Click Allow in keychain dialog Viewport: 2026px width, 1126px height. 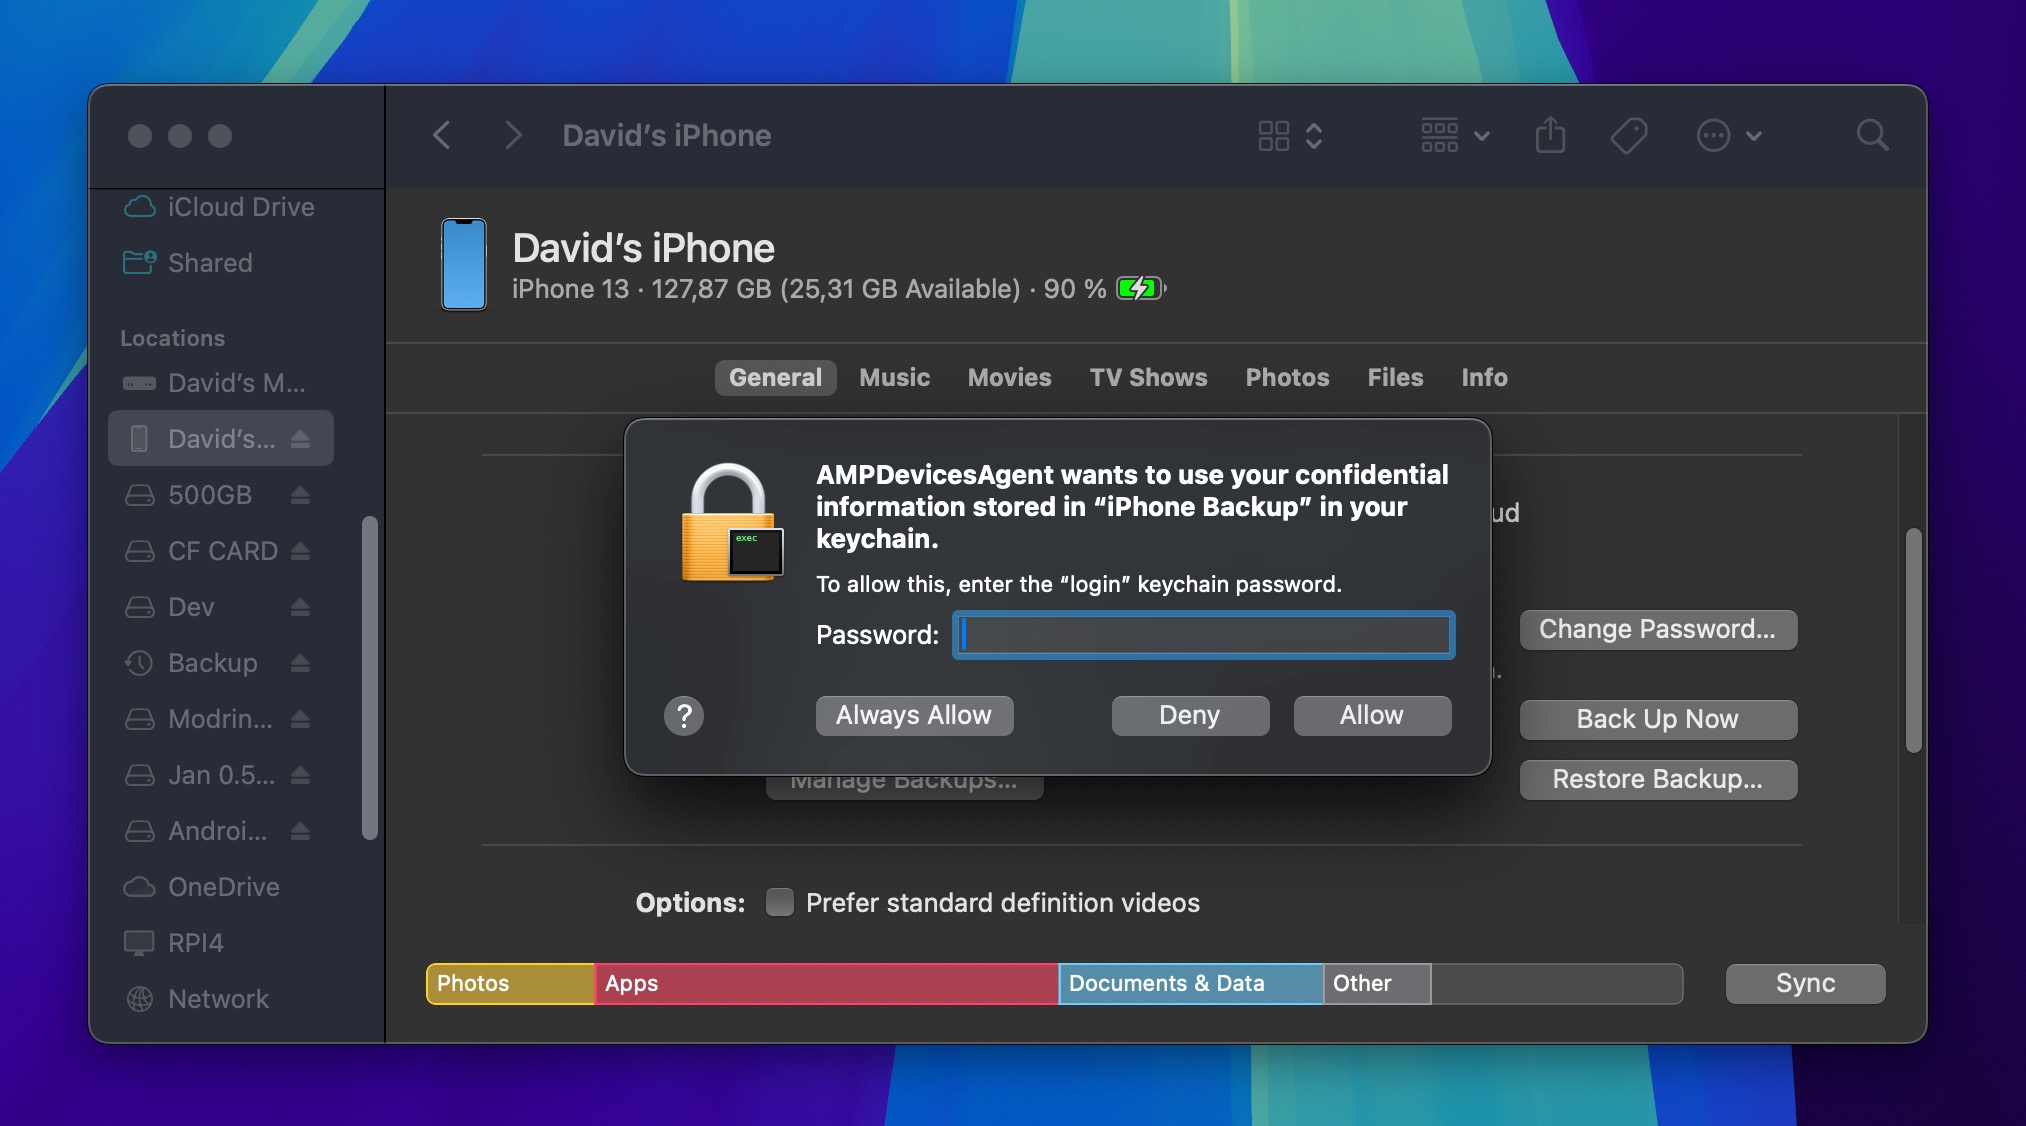pyautogui.click(x=1372, y=716)
